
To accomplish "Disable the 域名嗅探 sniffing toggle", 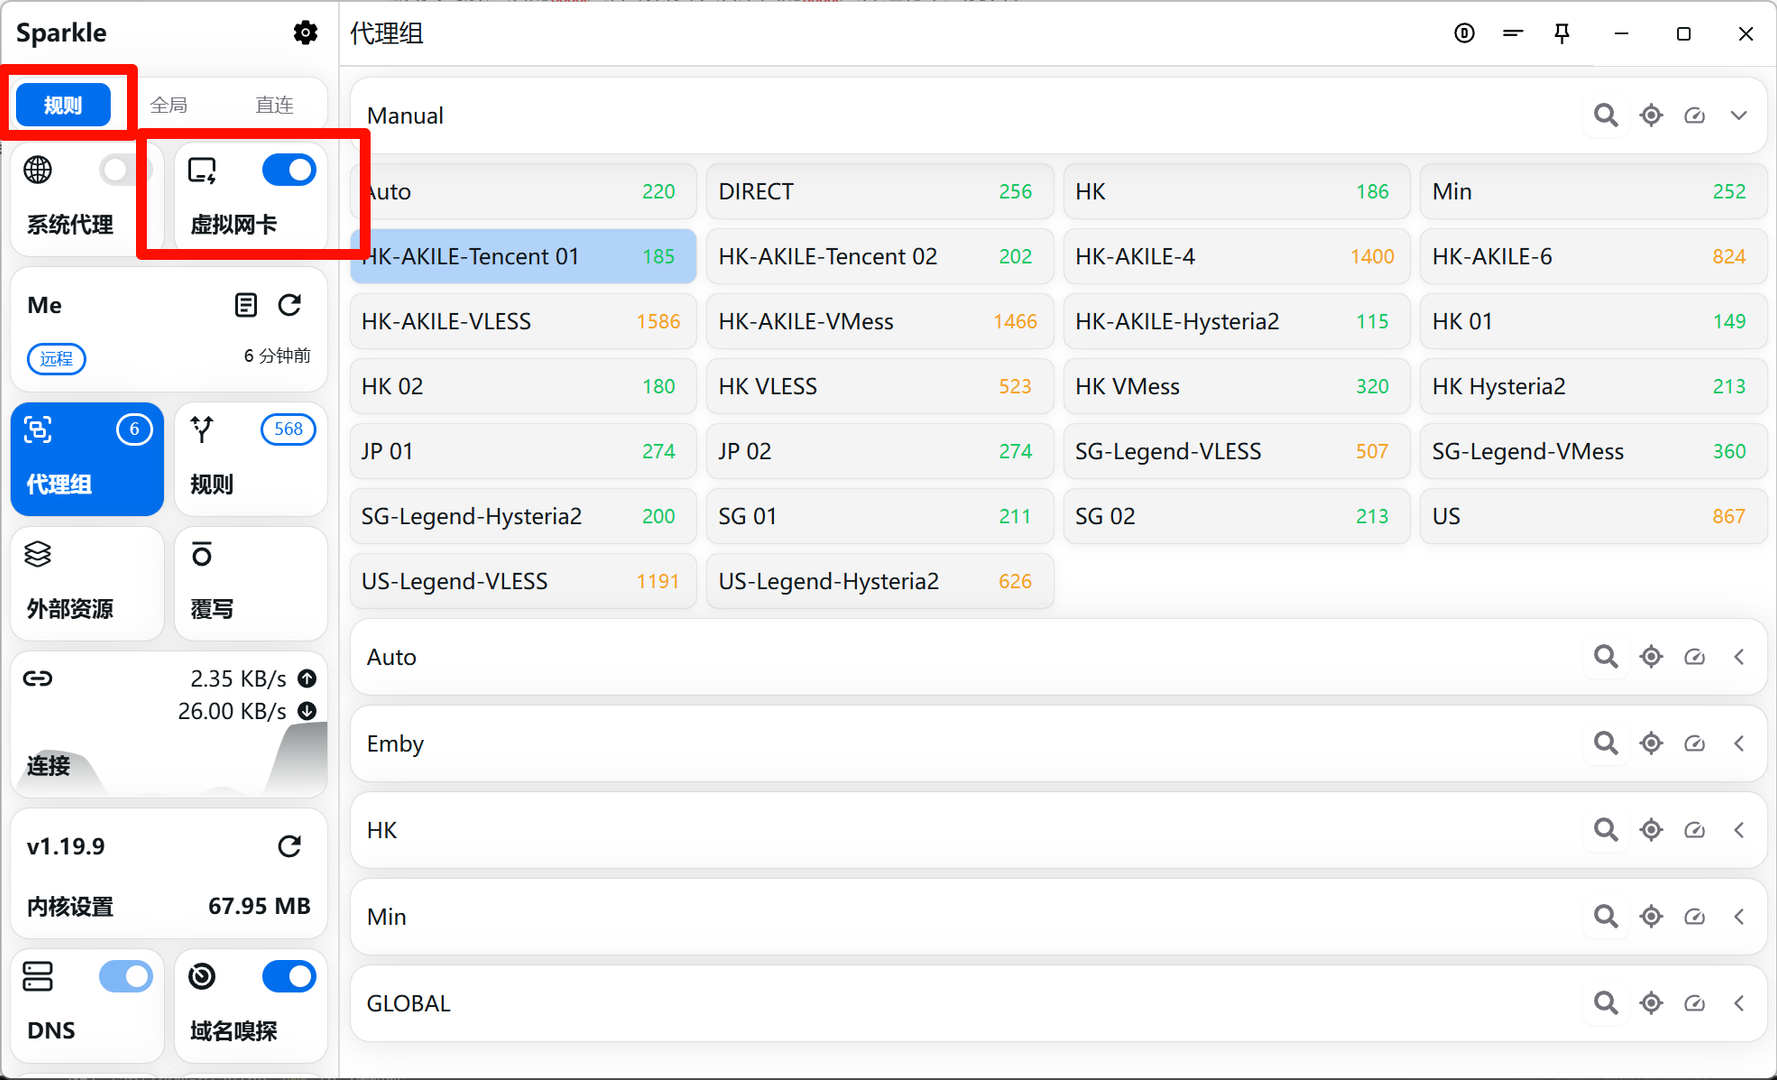I will [x=289, y=976].
